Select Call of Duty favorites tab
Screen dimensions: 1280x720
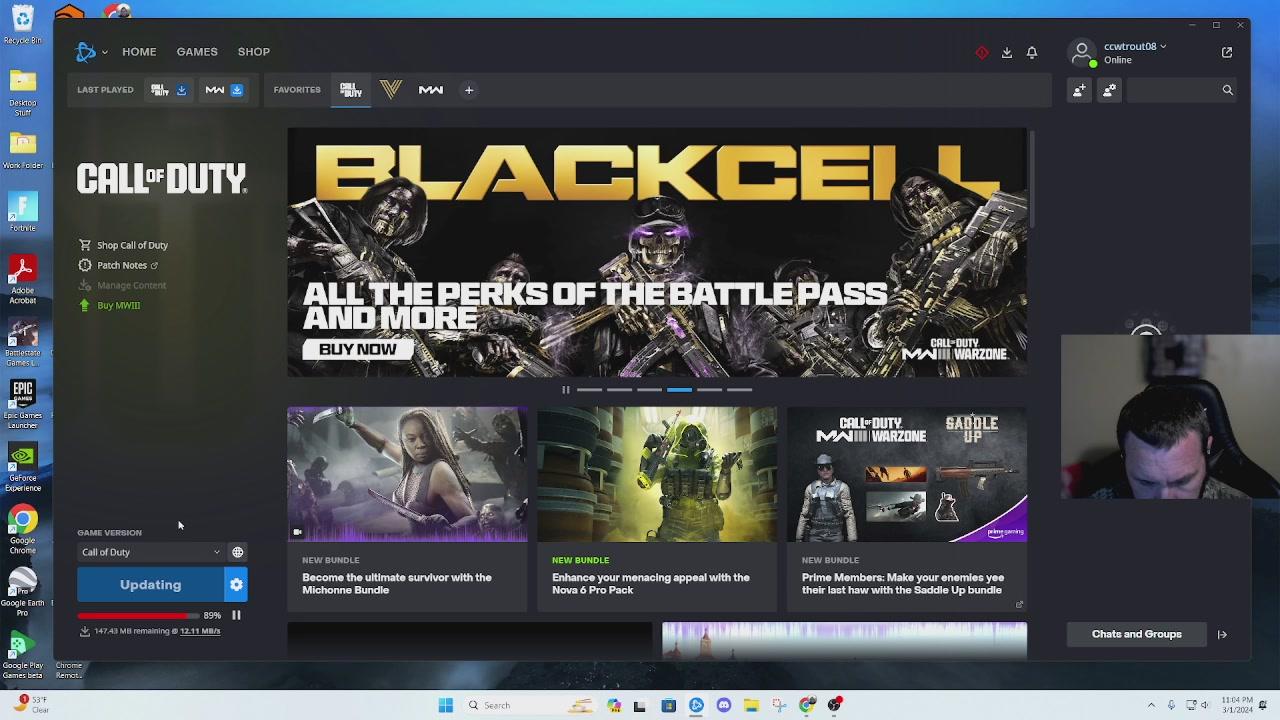351,90
